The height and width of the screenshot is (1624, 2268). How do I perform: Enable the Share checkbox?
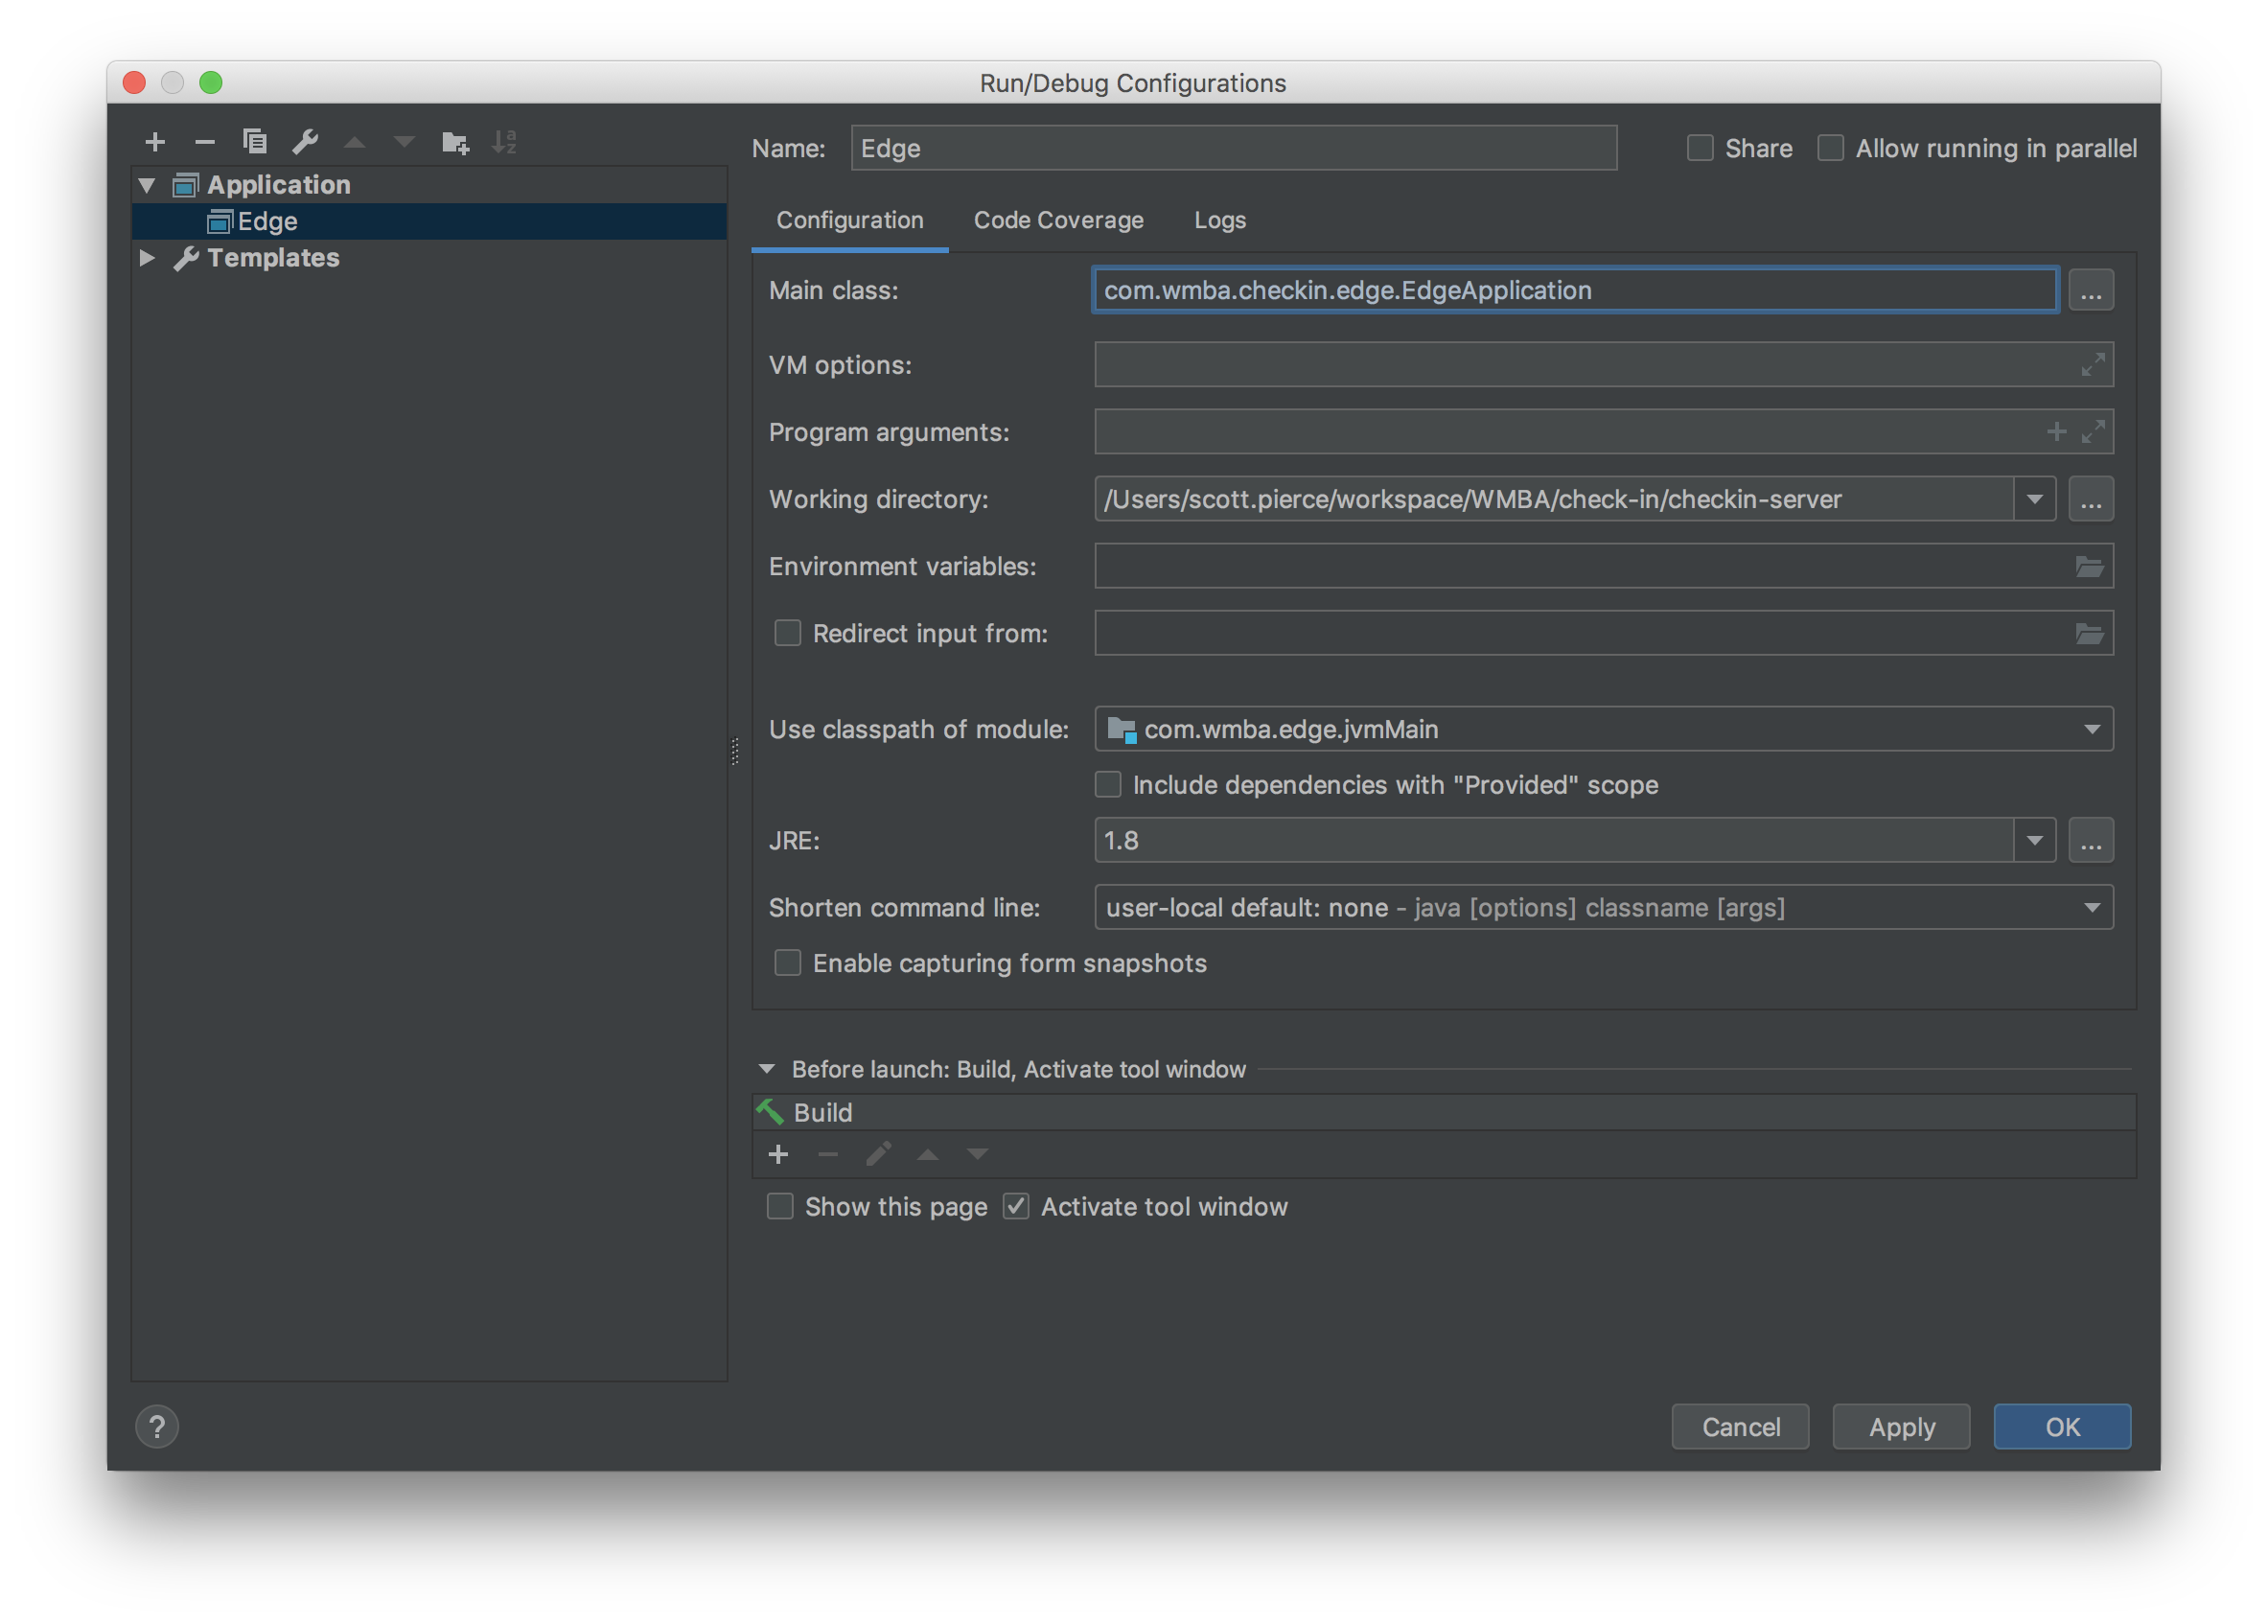tap(1700, 148)
